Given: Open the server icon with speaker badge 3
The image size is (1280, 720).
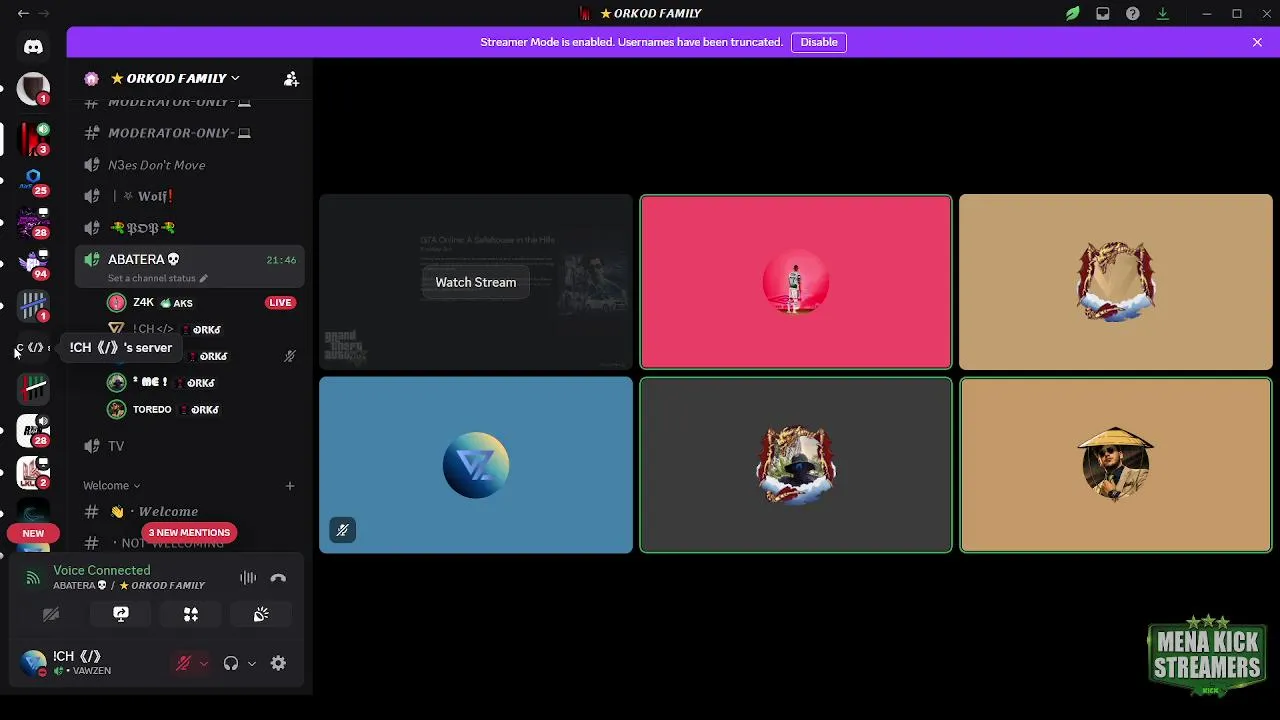Looking at the screenshot, I should (33, 139).
